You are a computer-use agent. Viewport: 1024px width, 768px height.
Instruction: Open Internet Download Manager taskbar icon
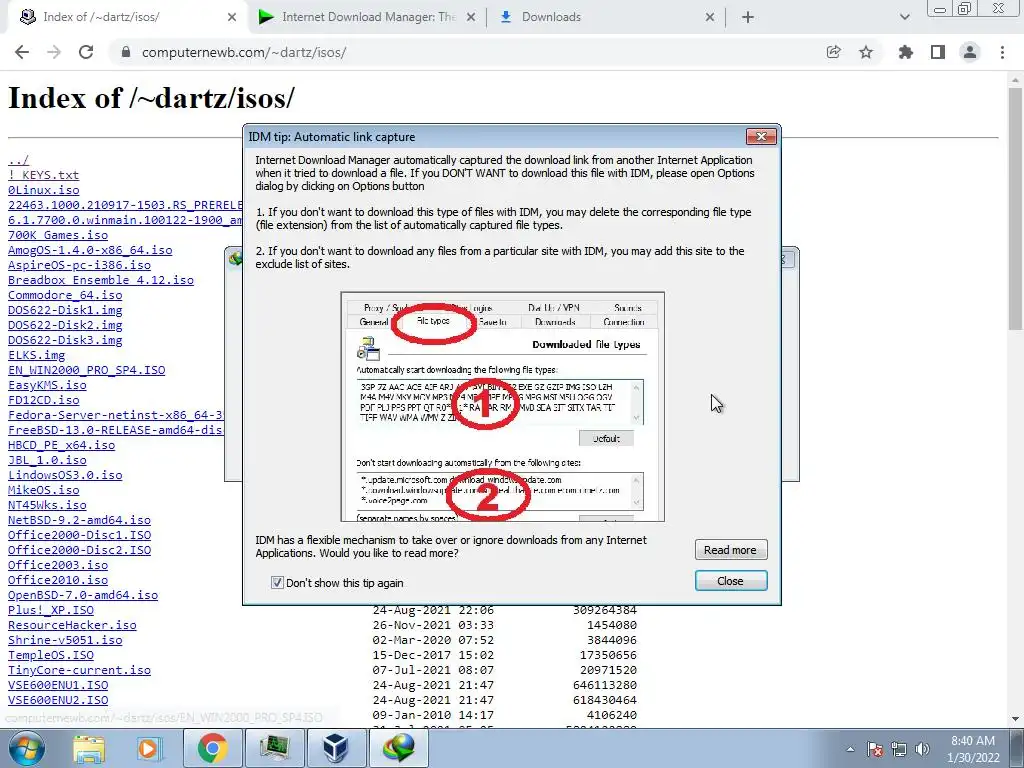399,748
